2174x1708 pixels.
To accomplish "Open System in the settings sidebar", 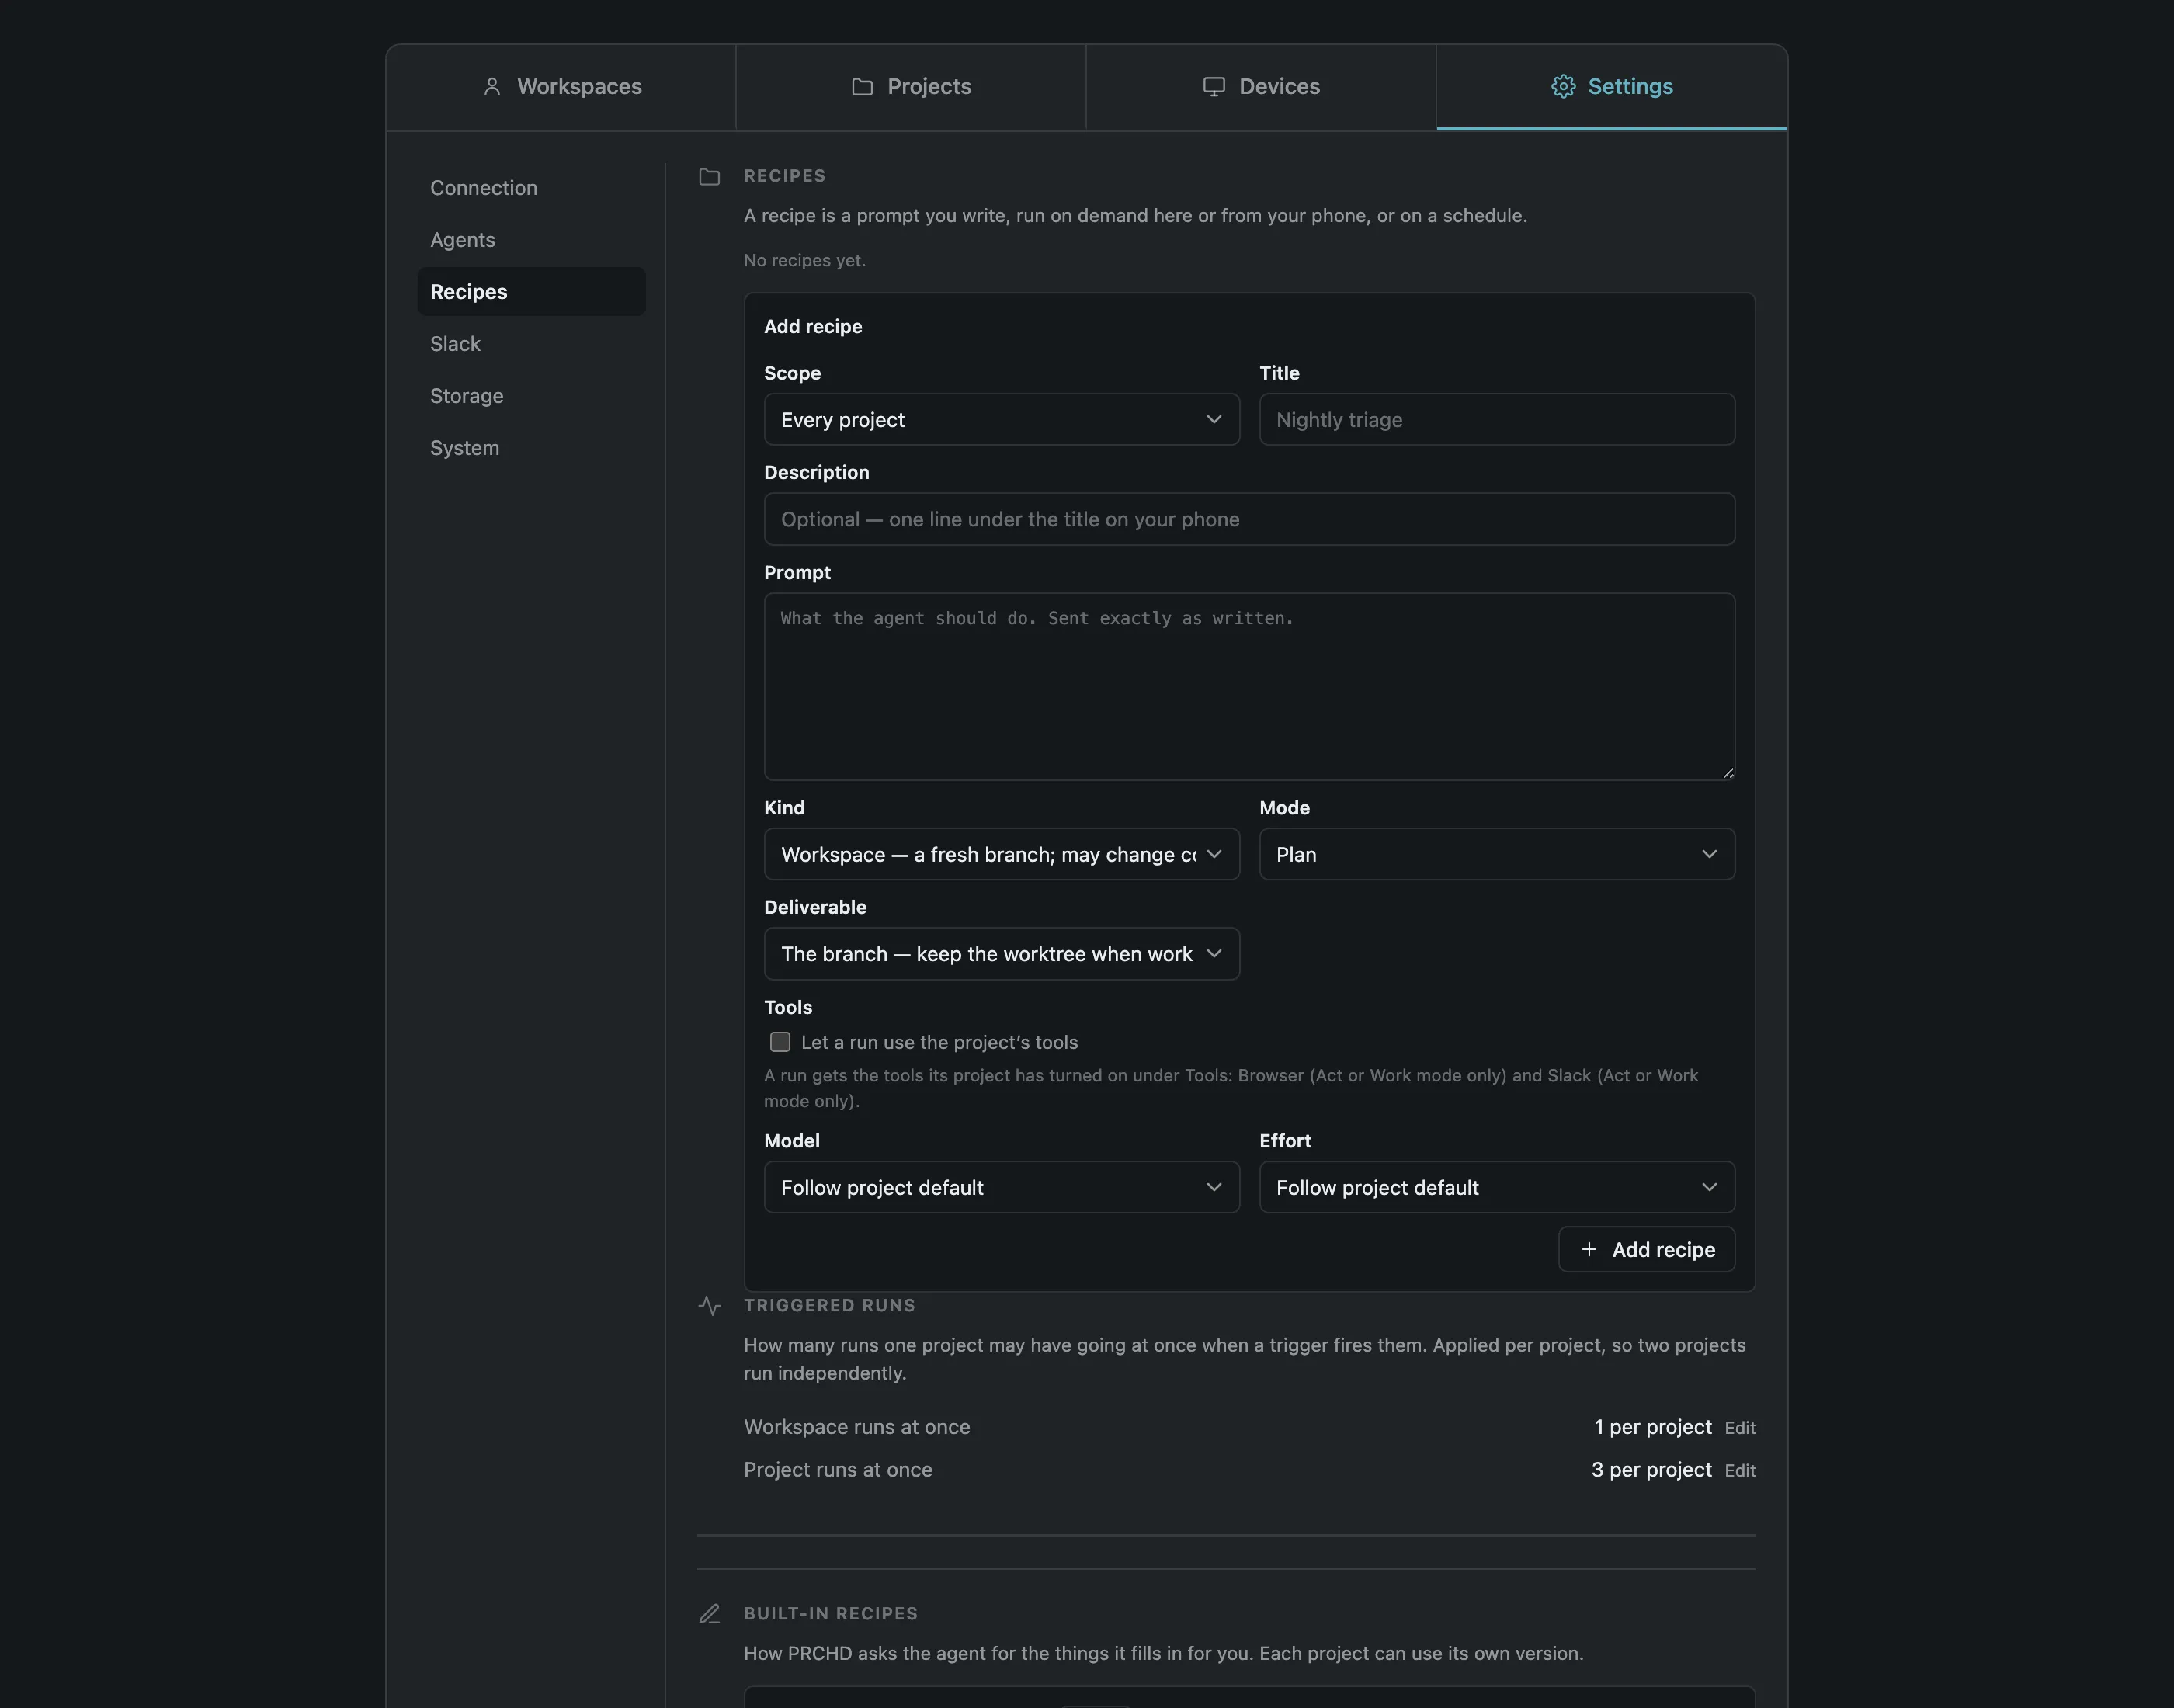I will [x=531, y=448].
